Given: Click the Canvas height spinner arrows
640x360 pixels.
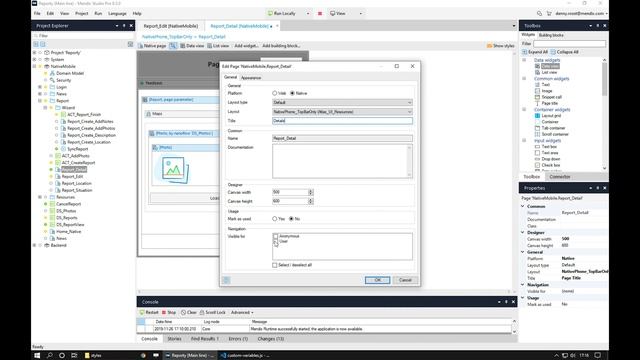Looking at the screenshot, I should 311,201.
